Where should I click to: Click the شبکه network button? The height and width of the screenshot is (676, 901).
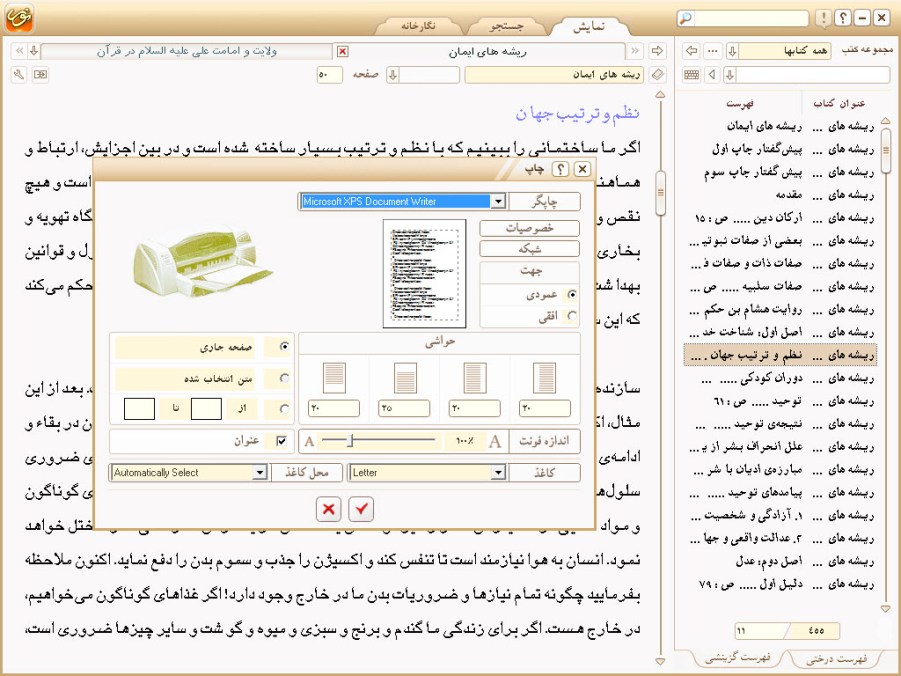[529, 249]
